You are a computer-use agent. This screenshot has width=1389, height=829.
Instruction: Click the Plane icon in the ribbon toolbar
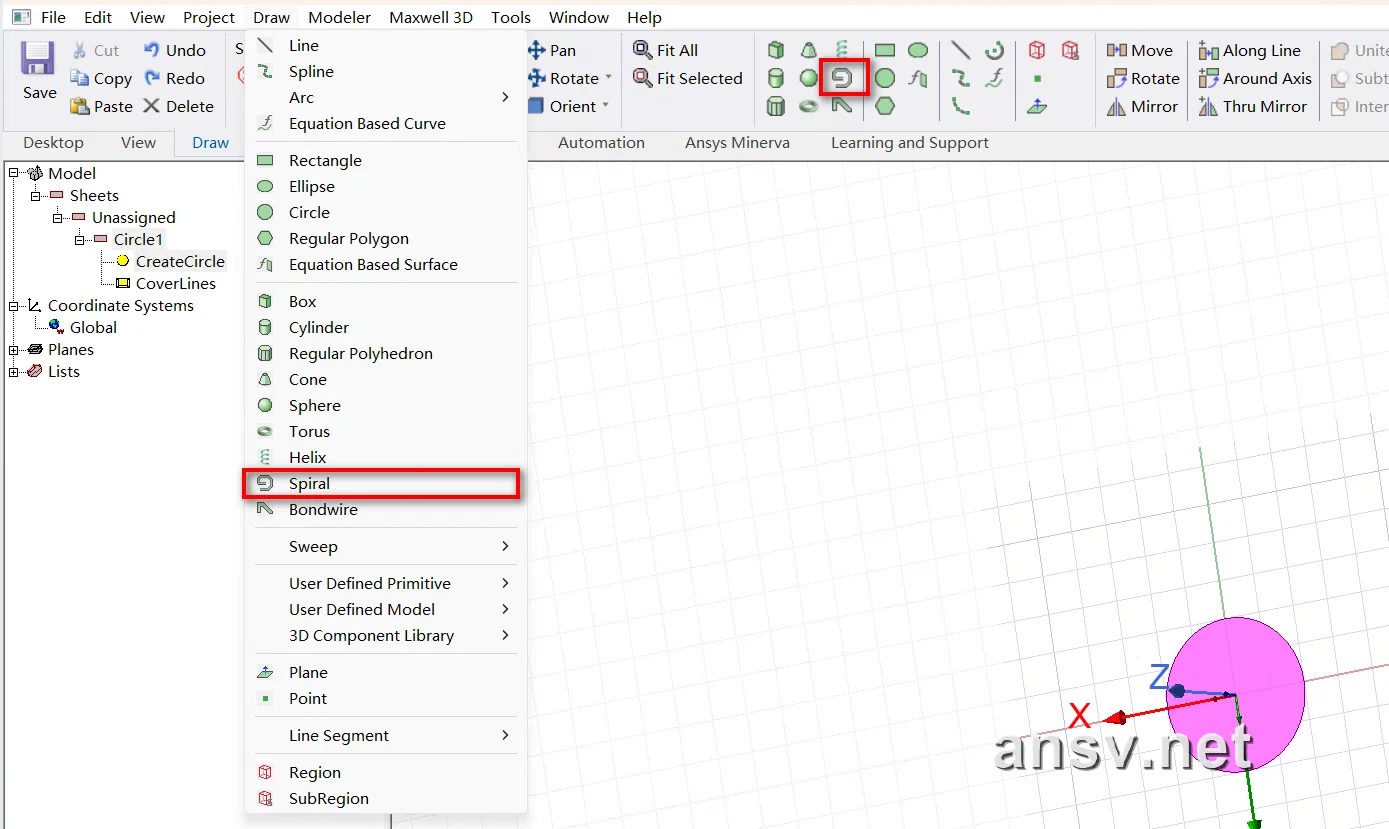[x=1038, y=106]
